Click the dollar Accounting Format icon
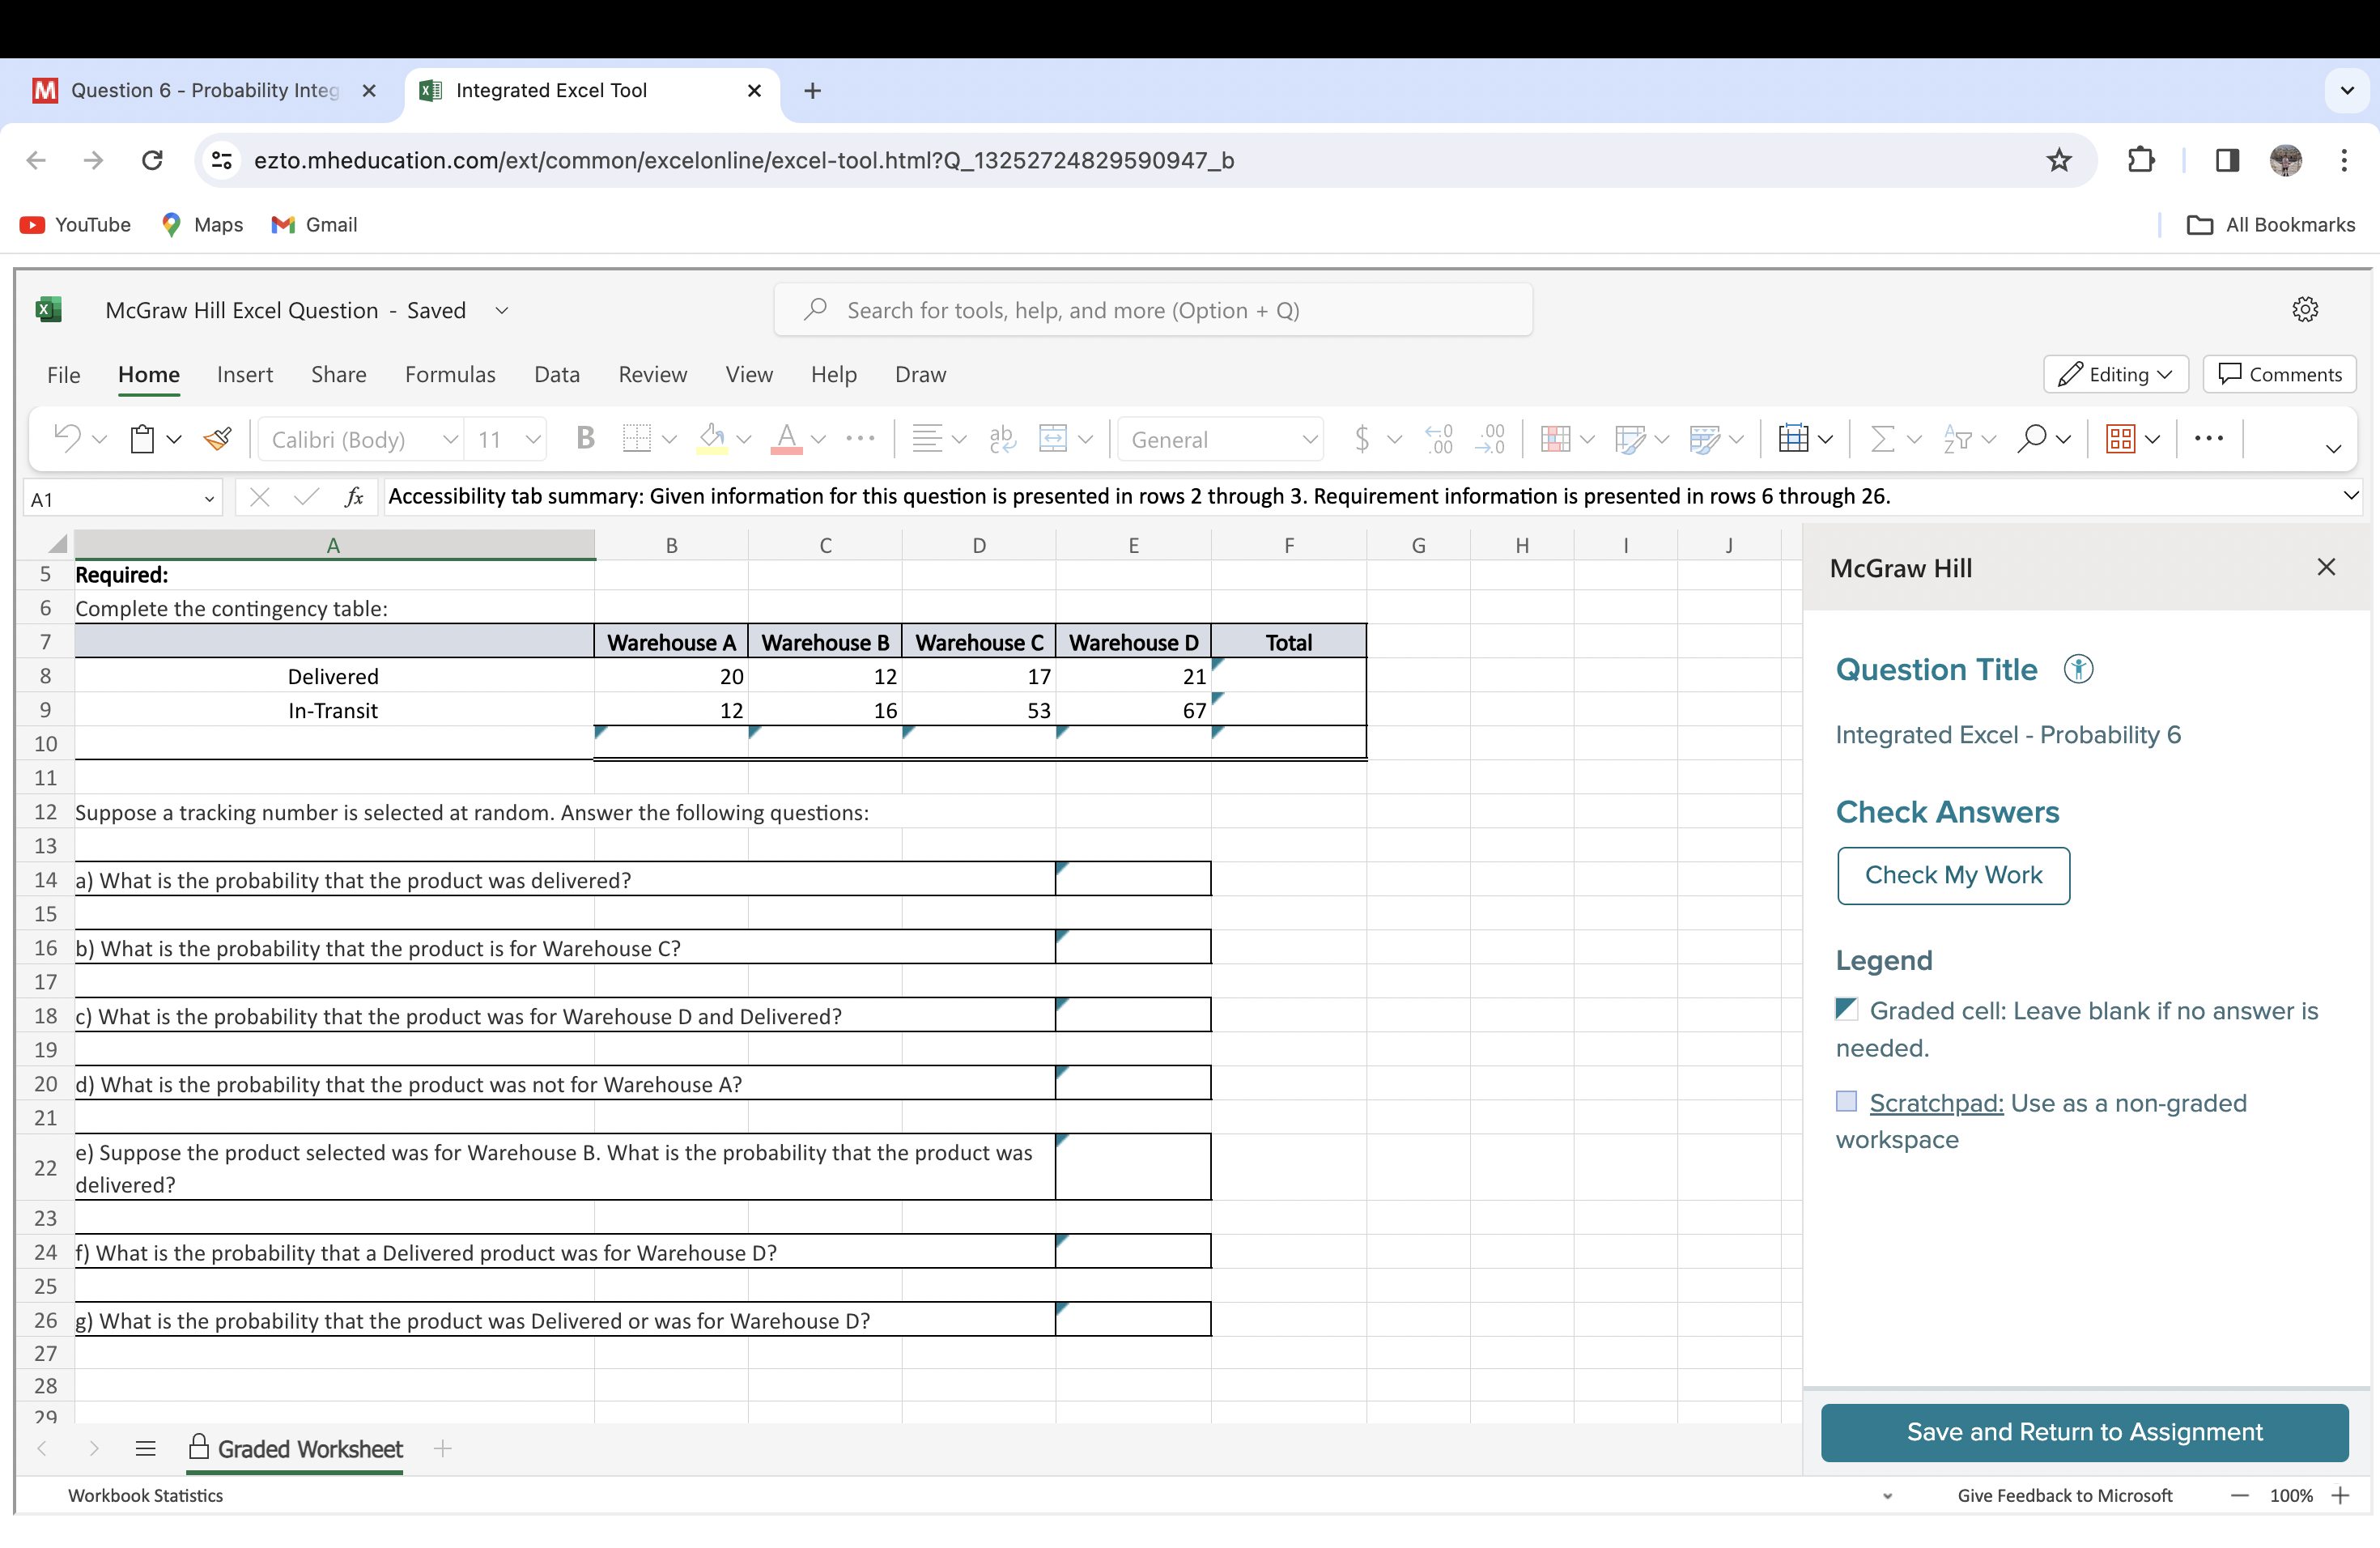The width and height of the screenshot is (2380, 1548). [1362, 439]
